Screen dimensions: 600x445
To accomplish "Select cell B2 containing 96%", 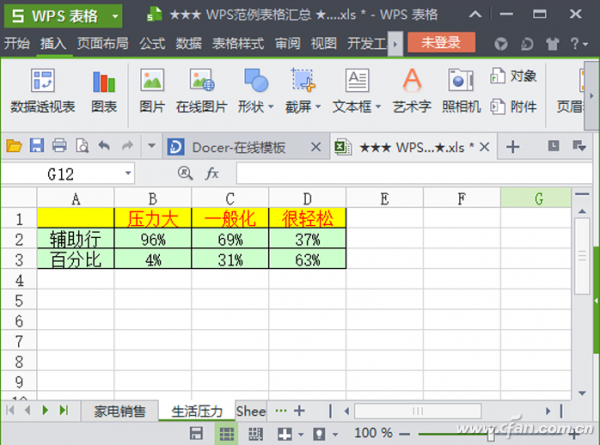I will point(153,240).
